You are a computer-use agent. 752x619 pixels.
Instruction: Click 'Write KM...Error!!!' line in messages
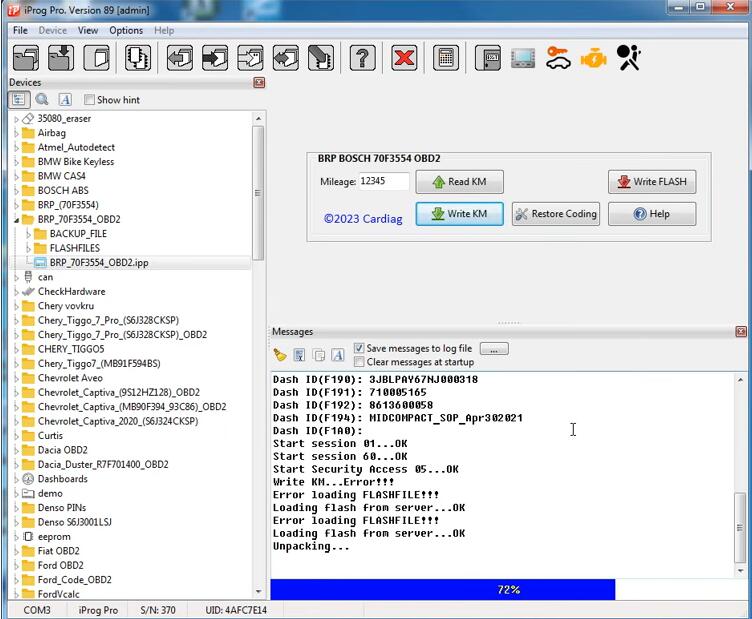point(333,482)
